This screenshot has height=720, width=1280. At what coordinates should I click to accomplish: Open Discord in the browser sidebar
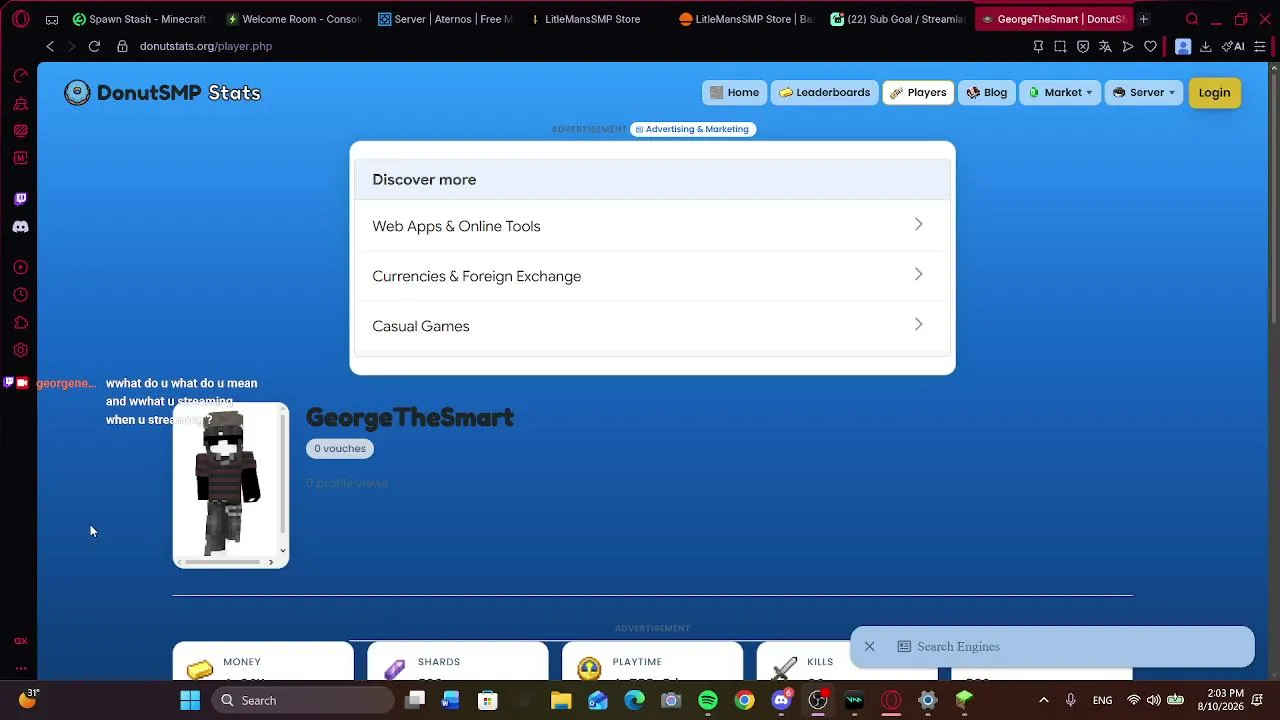20,227
